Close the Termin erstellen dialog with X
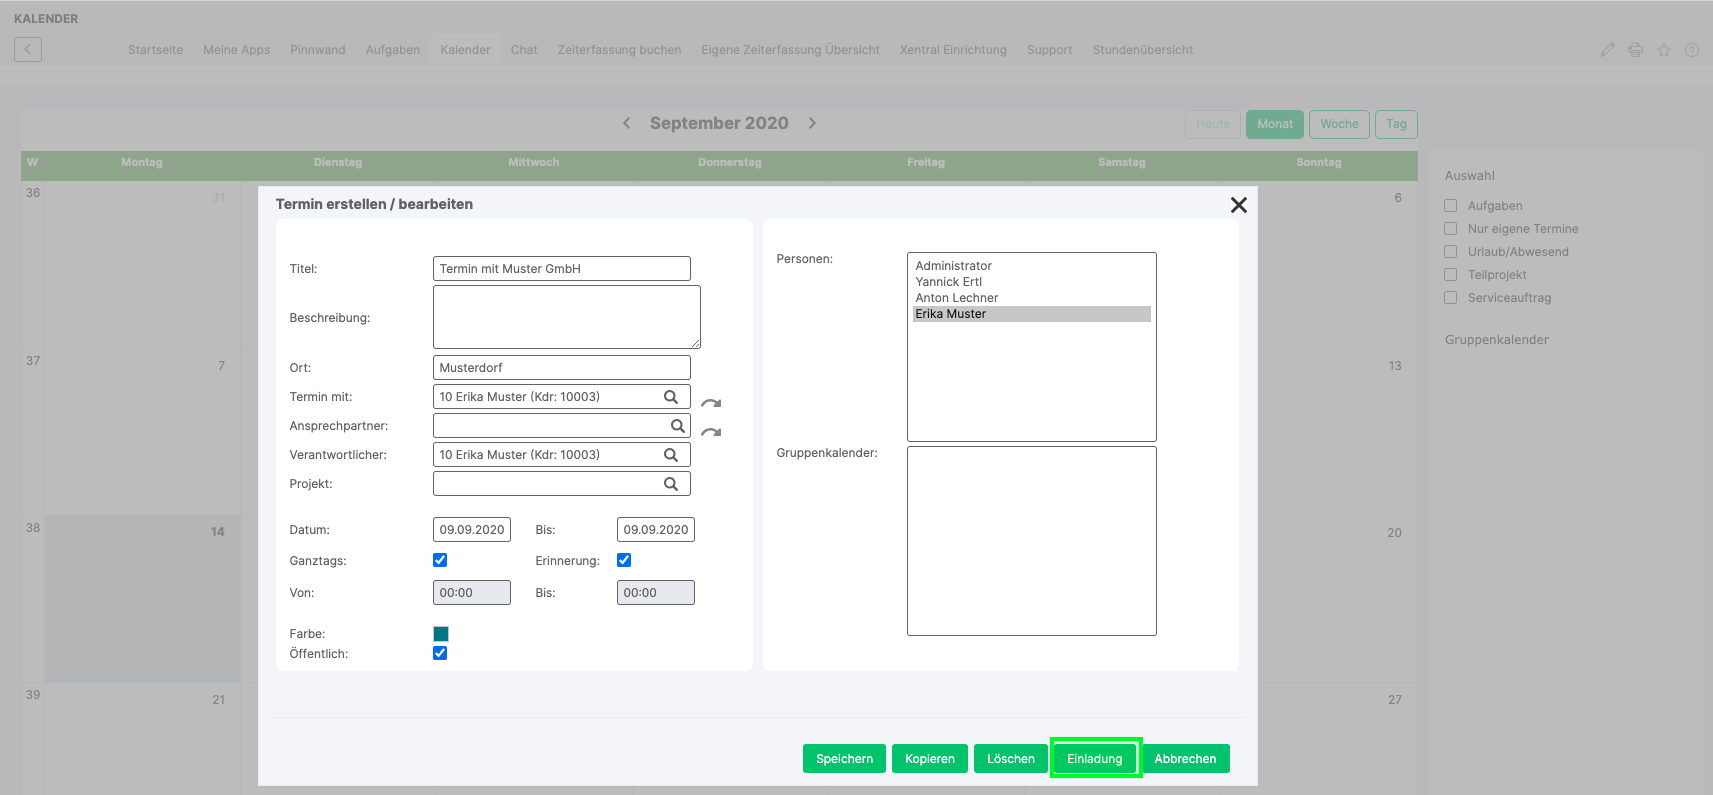Image resolution: width=1713 pixels, height=795 pixels. [1238, 205]
